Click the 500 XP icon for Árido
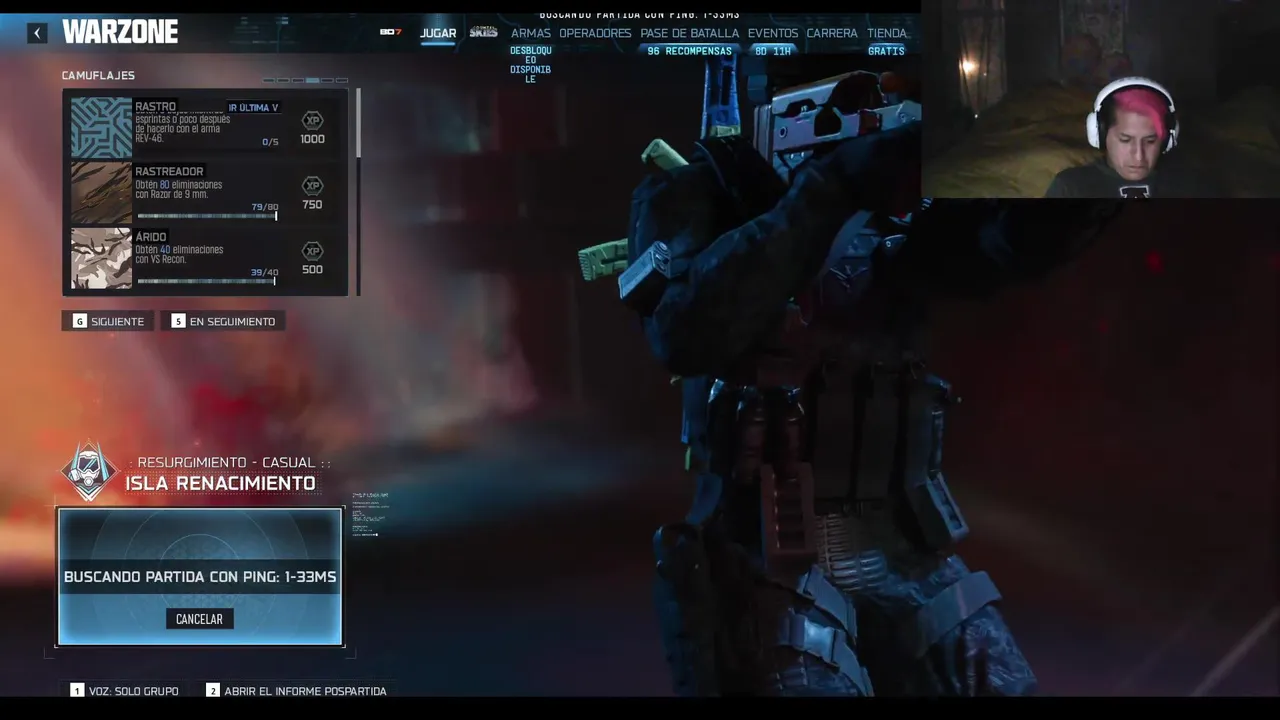The height and width of the screenshot is (720, 1280). pos(312,251)
